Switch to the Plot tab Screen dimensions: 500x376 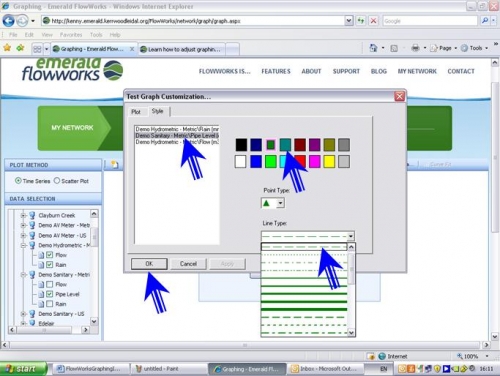coord(136,112)
